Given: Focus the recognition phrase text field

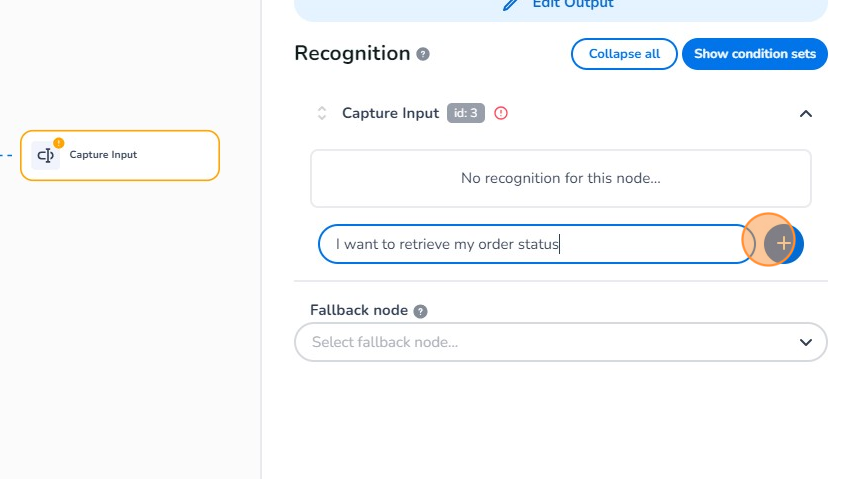Looking at the screenshot, I should [535, 244].
